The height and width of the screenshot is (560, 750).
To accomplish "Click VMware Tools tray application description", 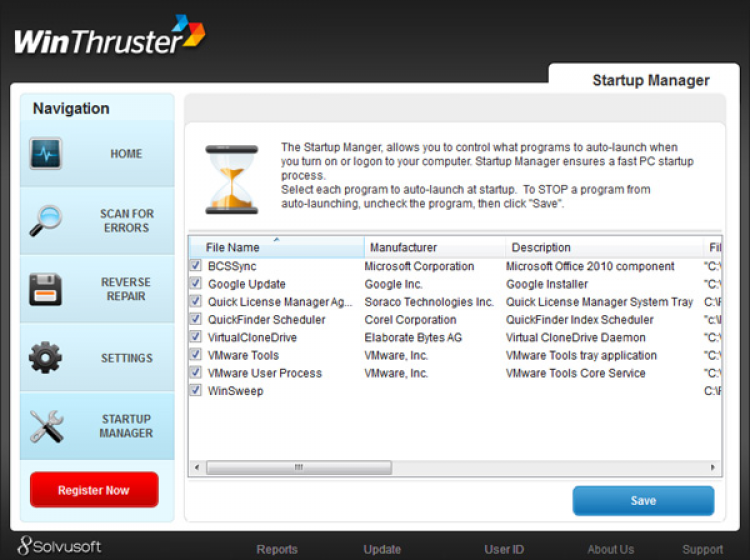I will tap(581, 355).
